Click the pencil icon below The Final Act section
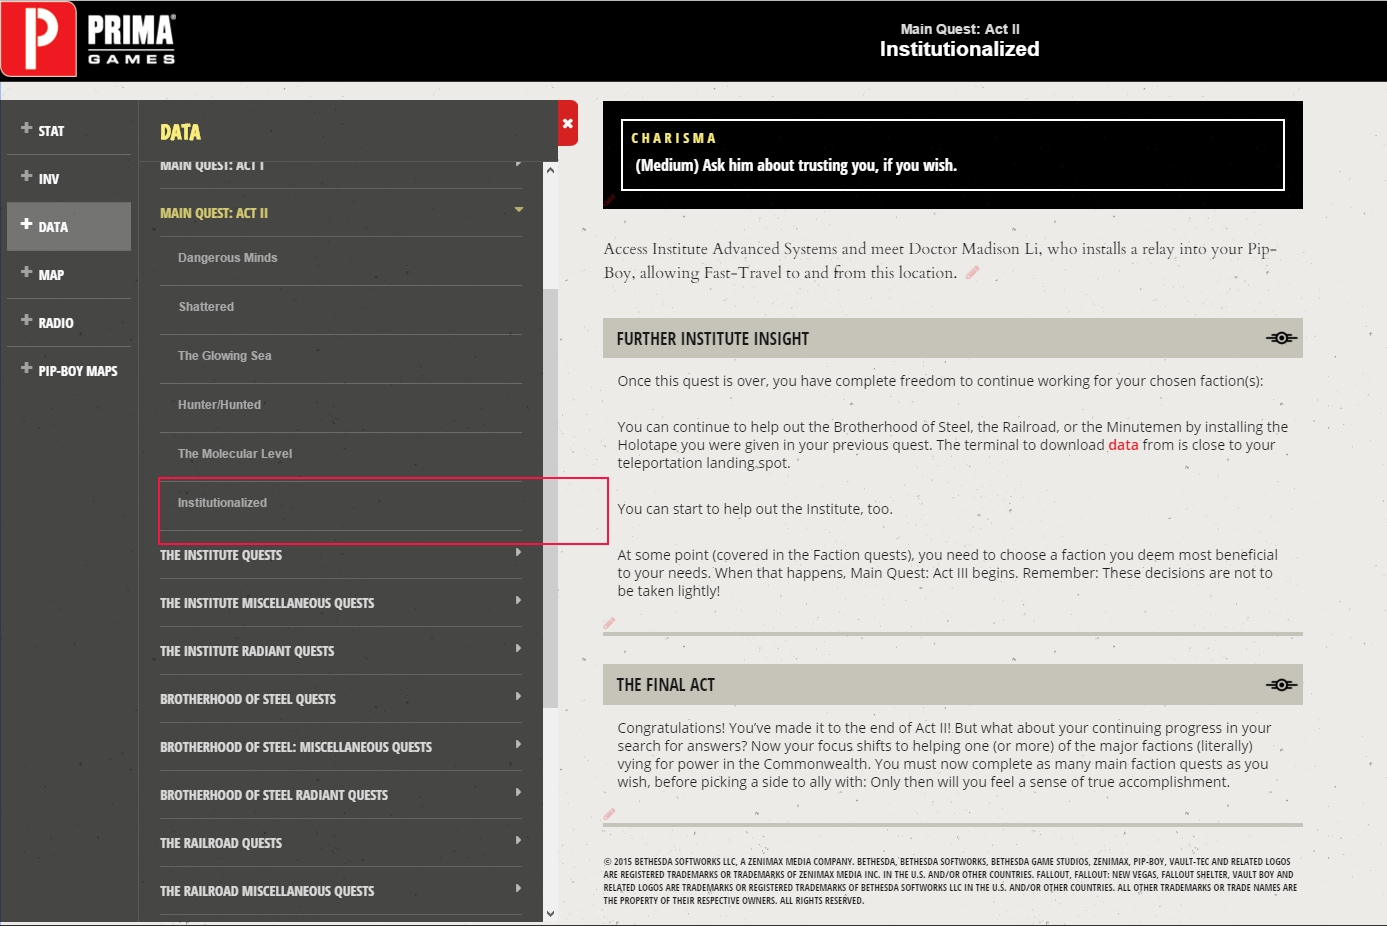 (609, 814)
